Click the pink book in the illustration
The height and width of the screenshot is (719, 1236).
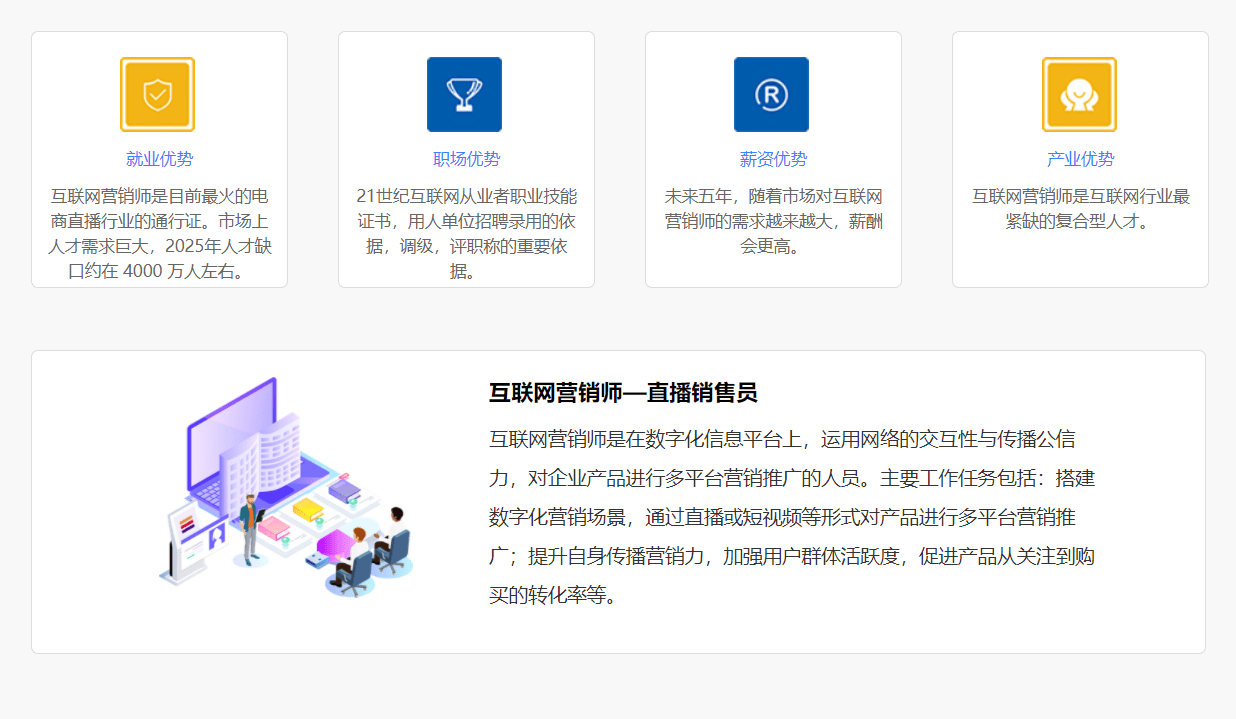point(273,526)
